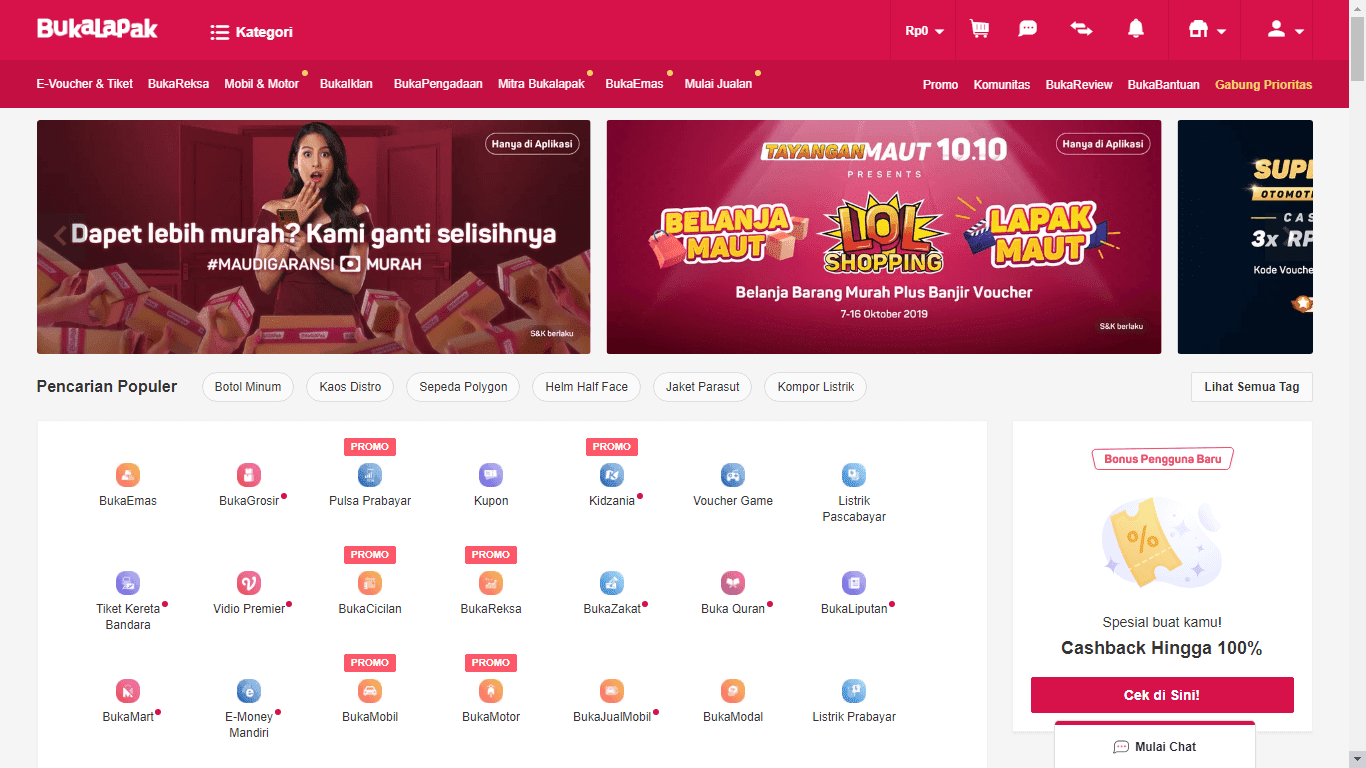Open the chat messages icon in header
1366x768 pixels.
coord(1028,29)
